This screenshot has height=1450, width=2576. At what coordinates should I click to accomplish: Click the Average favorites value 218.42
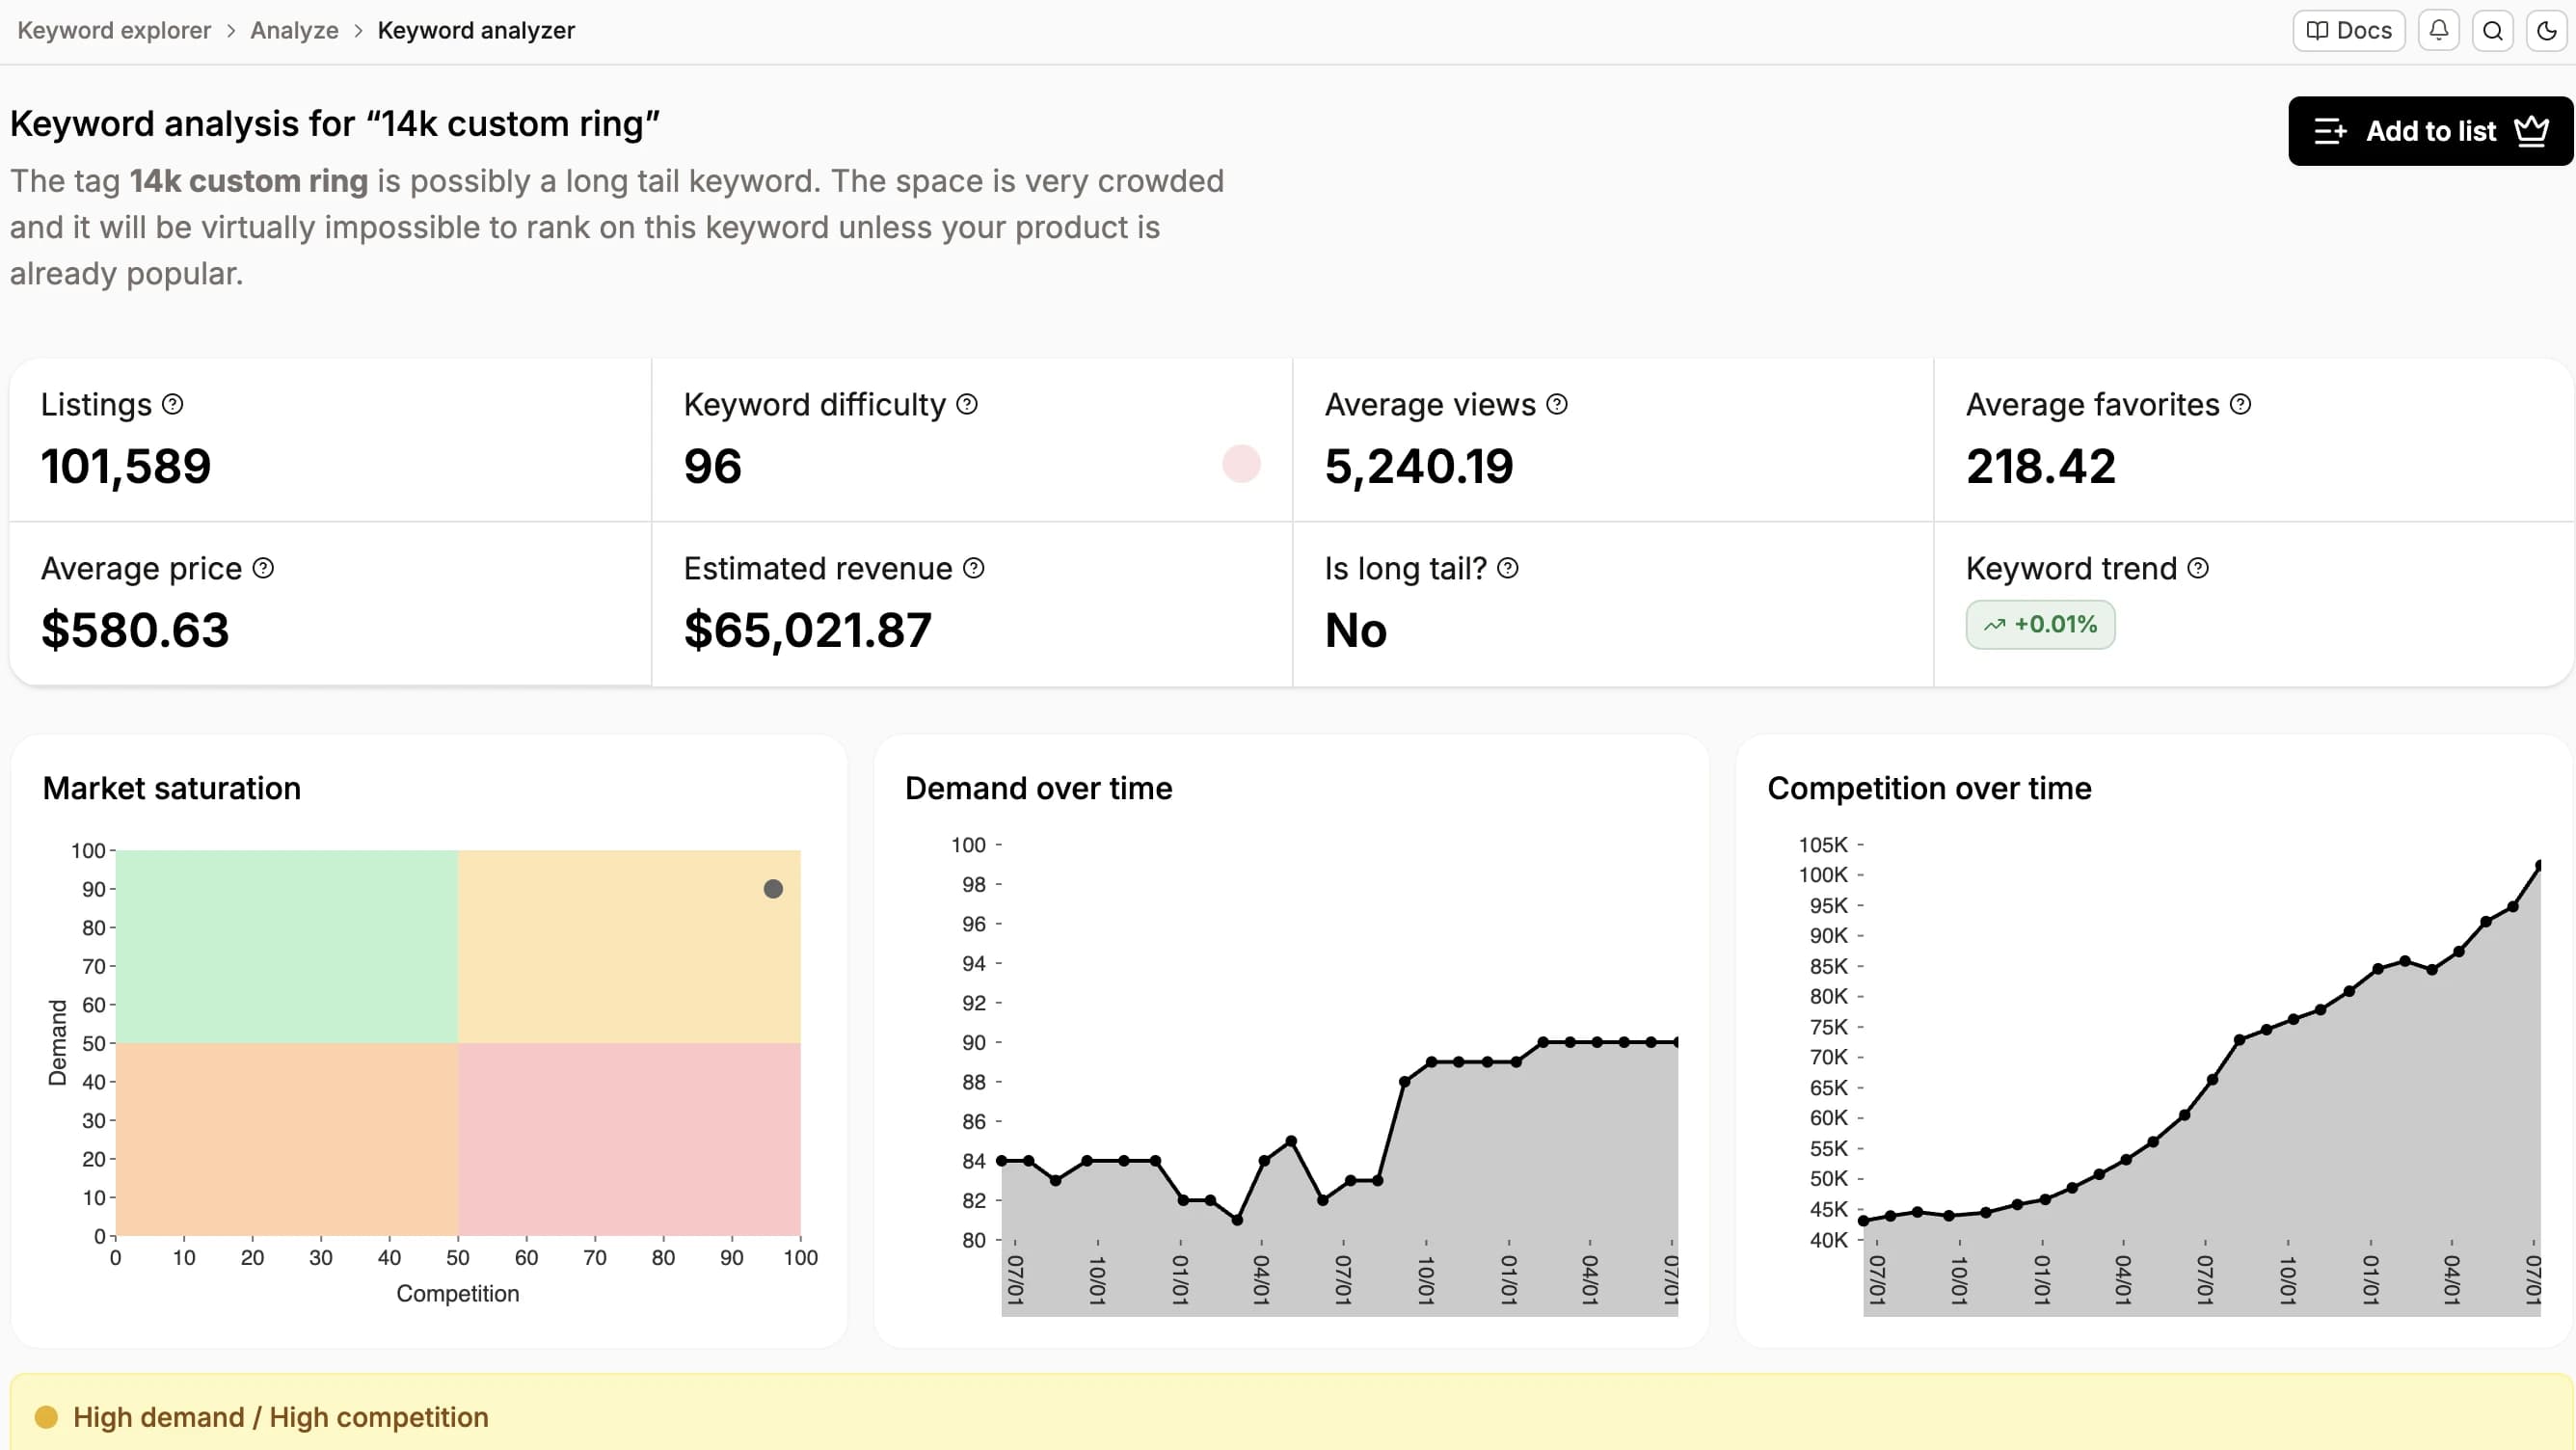[x=2041, y=466]
